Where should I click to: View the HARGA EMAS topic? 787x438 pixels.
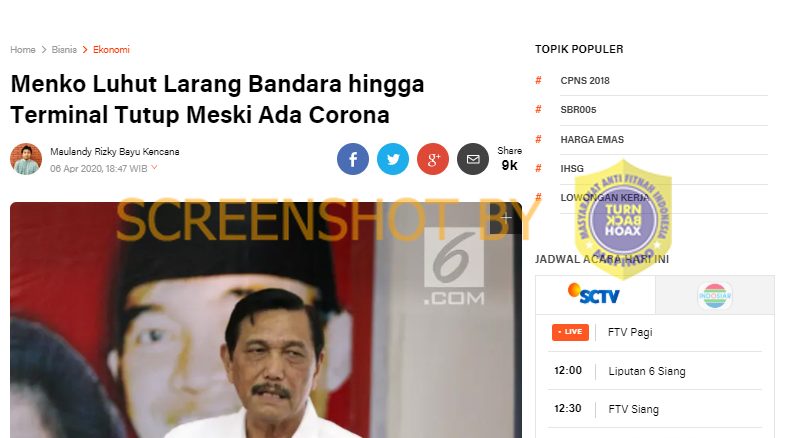592,139
